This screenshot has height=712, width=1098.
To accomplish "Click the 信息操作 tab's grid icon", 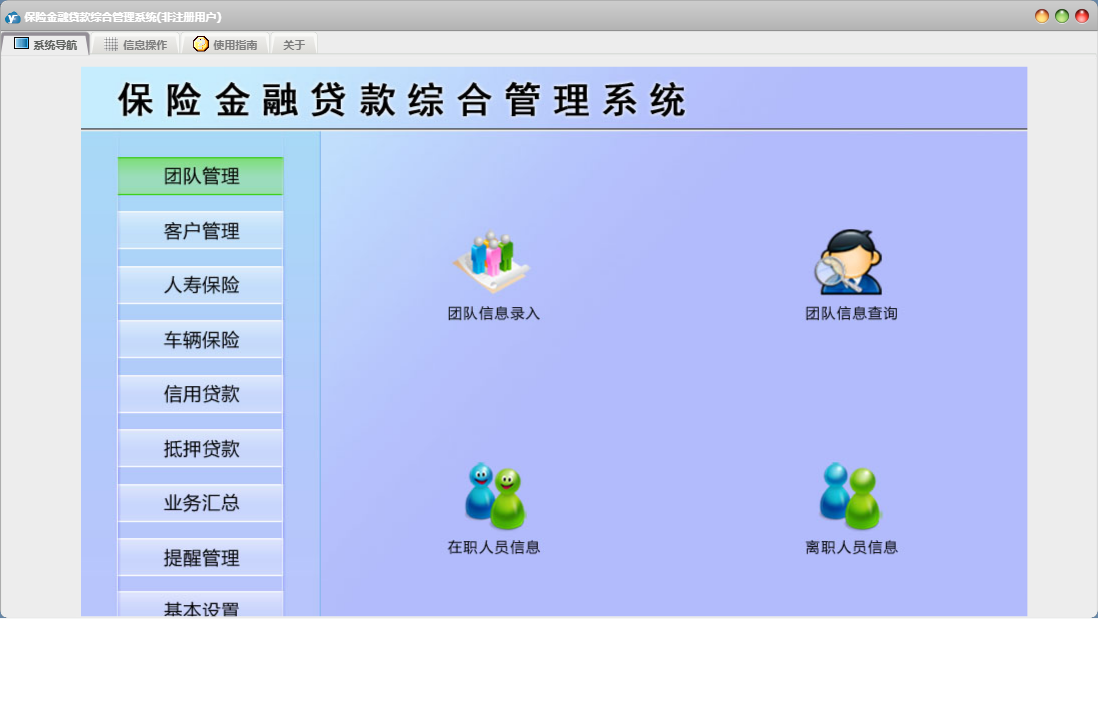I will [x=111, y=44].
